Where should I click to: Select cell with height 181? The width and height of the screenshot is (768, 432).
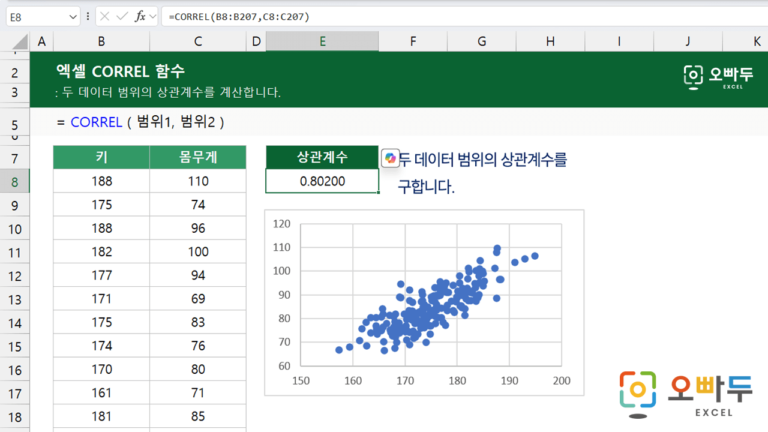coord(101,416)
